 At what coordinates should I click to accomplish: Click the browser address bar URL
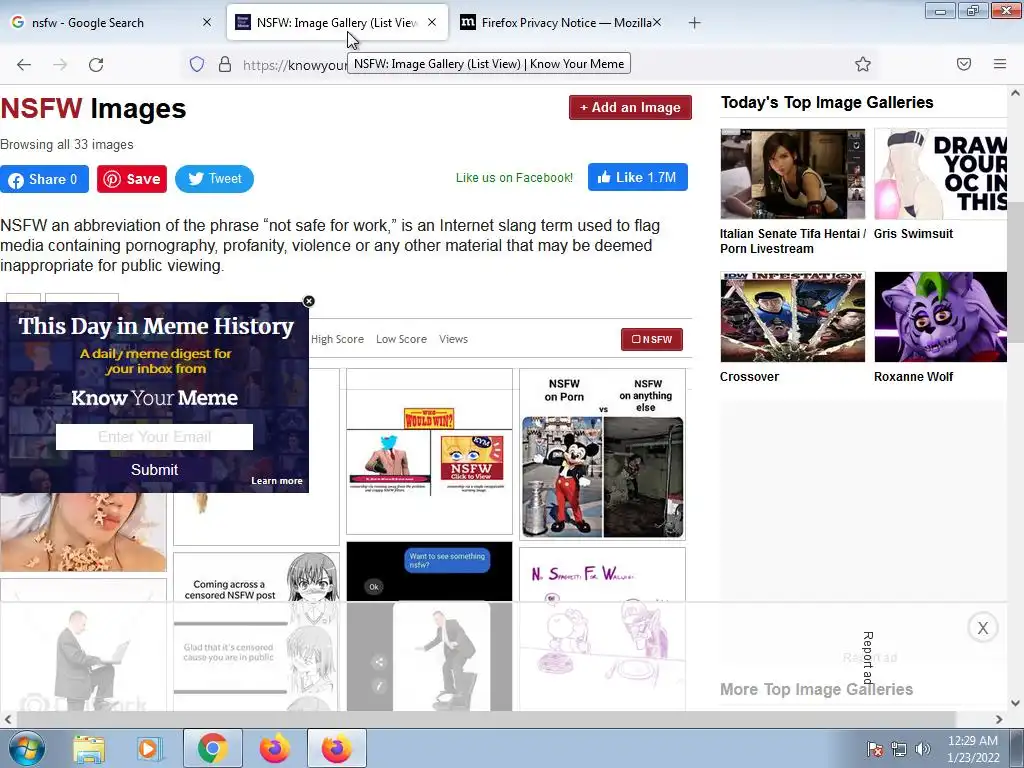[x=294, y=65]
